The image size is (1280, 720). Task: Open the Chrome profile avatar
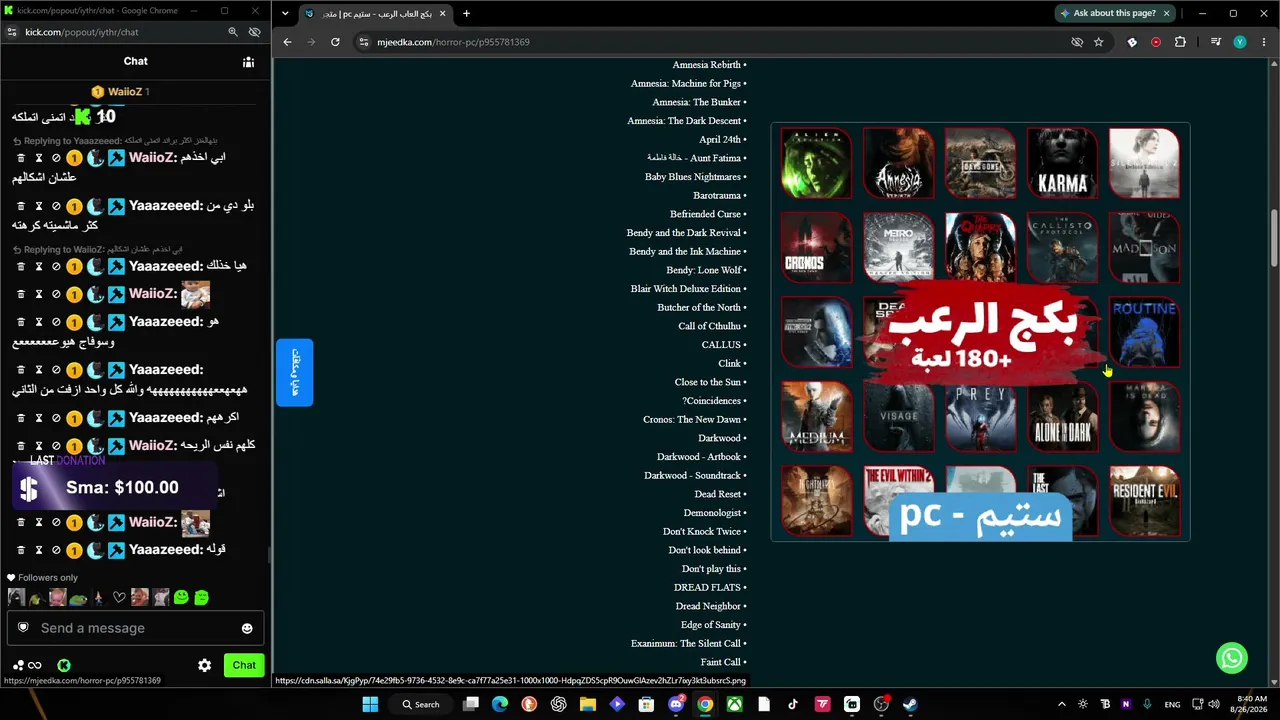[x=1240, y=42]
